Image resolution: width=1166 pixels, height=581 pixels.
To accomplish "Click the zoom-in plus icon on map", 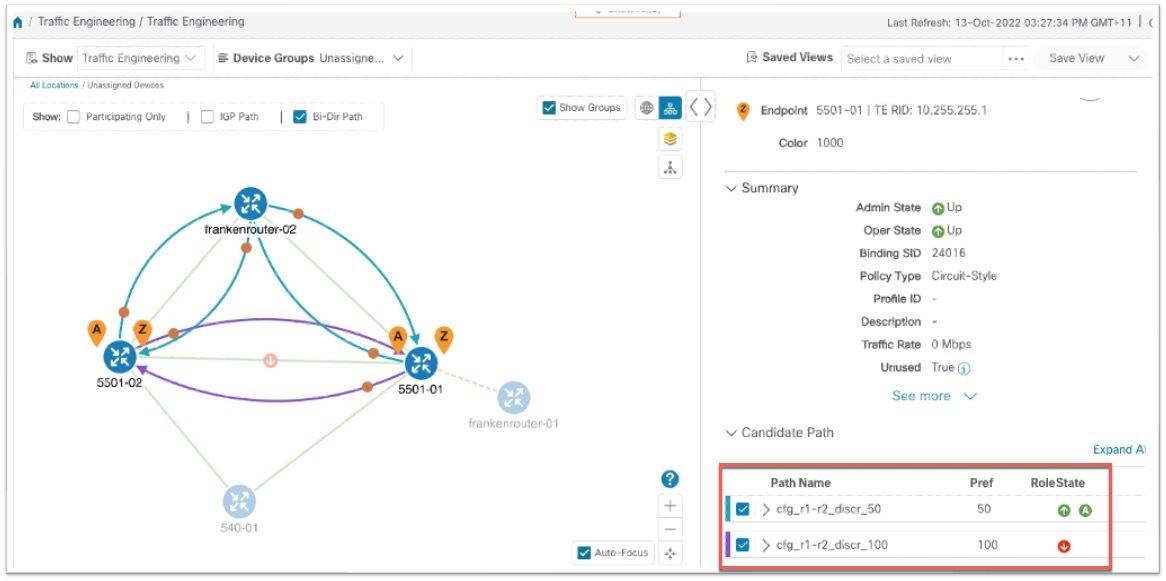I will pos(669,506).
